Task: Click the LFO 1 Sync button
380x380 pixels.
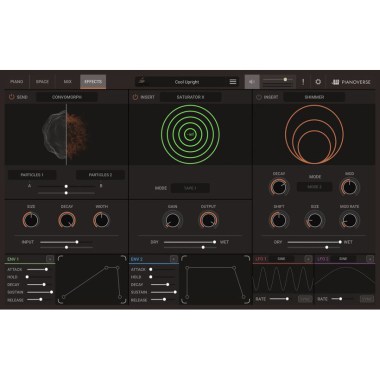Action: click(x=305, y=299)
